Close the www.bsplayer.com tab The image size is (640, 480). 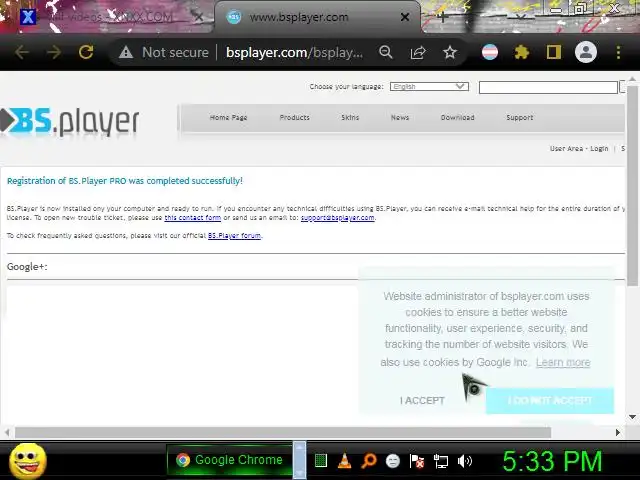pos(404,17)
